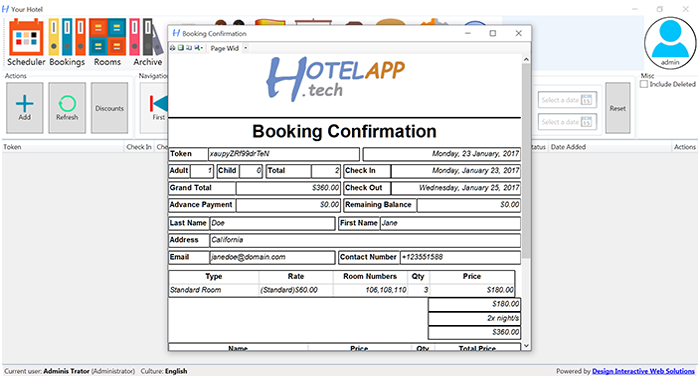This screenshot has width=700, height=378.
Task: Open the Discounts action
Action: pyautogui.click(x=109, y=108)
